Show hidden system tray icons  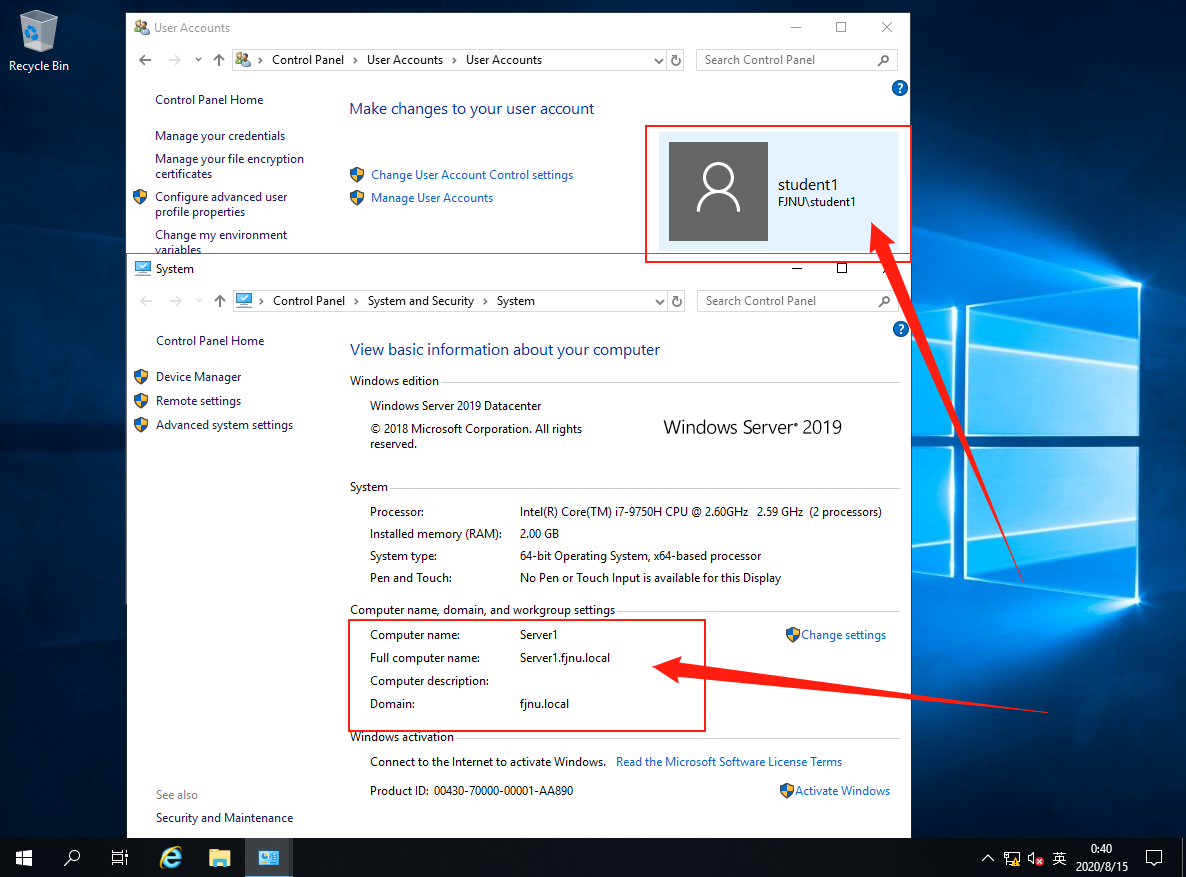pos(988,858)
